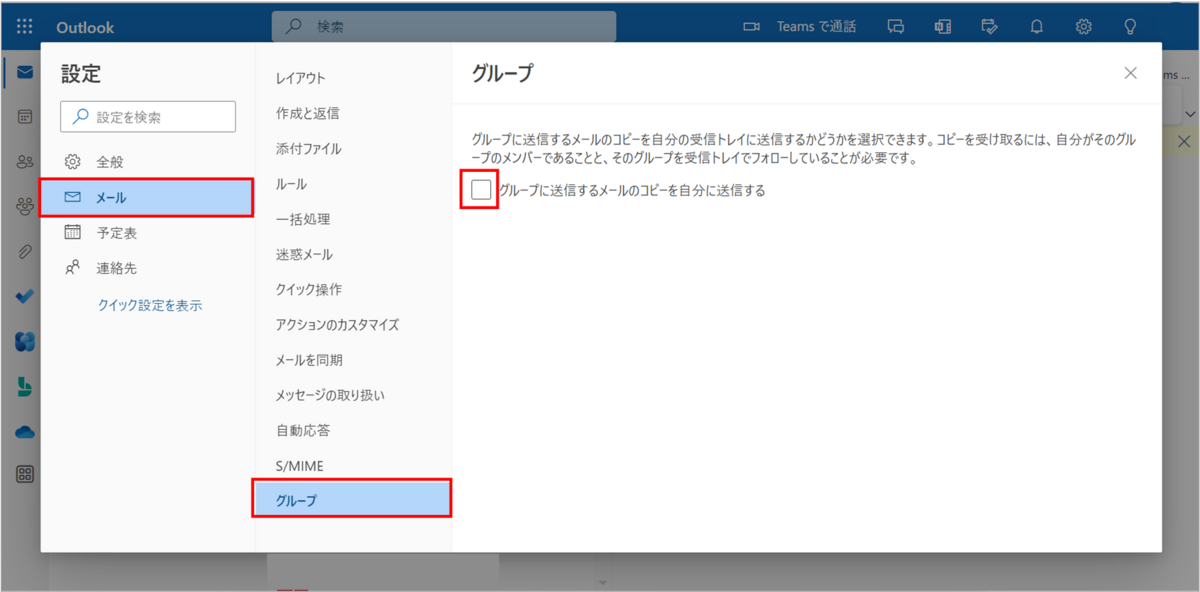Select メール settings category
1200x592 pixels.
146,198
